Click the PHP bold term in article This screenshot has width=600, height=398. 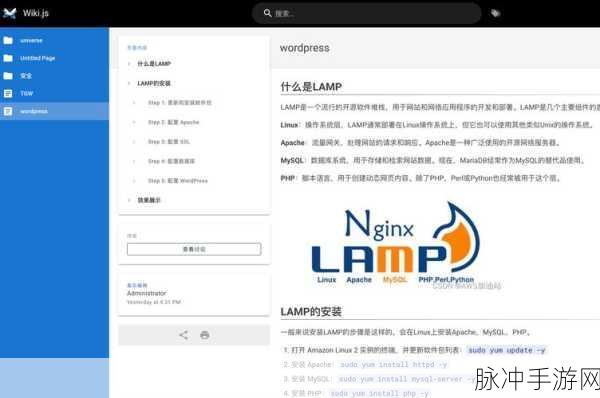point(288,178)
